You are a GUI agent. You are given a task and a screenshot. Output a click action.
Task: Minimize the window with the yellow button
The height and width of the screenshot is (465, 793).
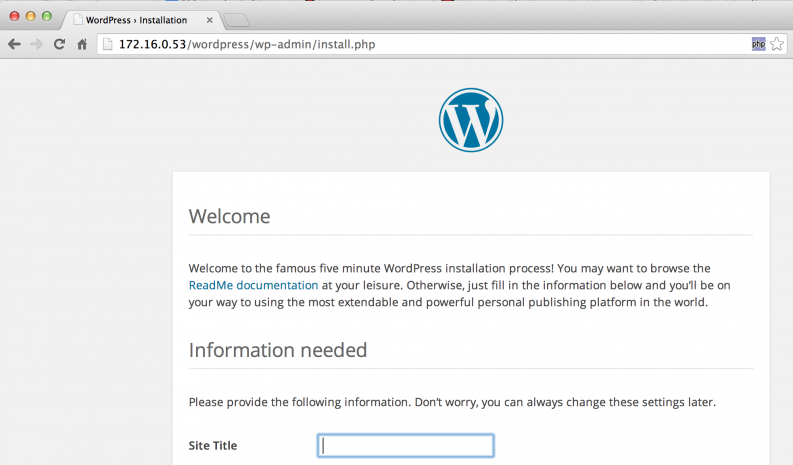pos(31,16)
